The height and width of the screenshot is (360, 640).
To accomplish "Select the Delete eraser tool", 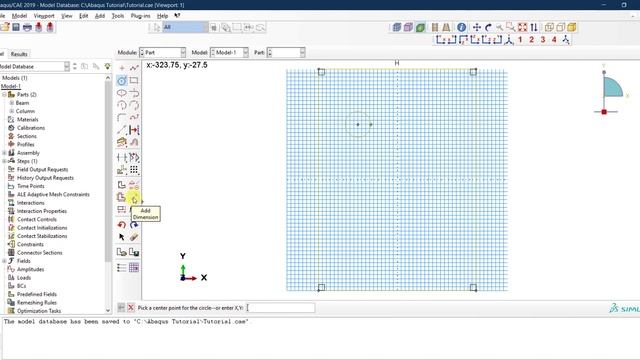I will tap(134, 237).
